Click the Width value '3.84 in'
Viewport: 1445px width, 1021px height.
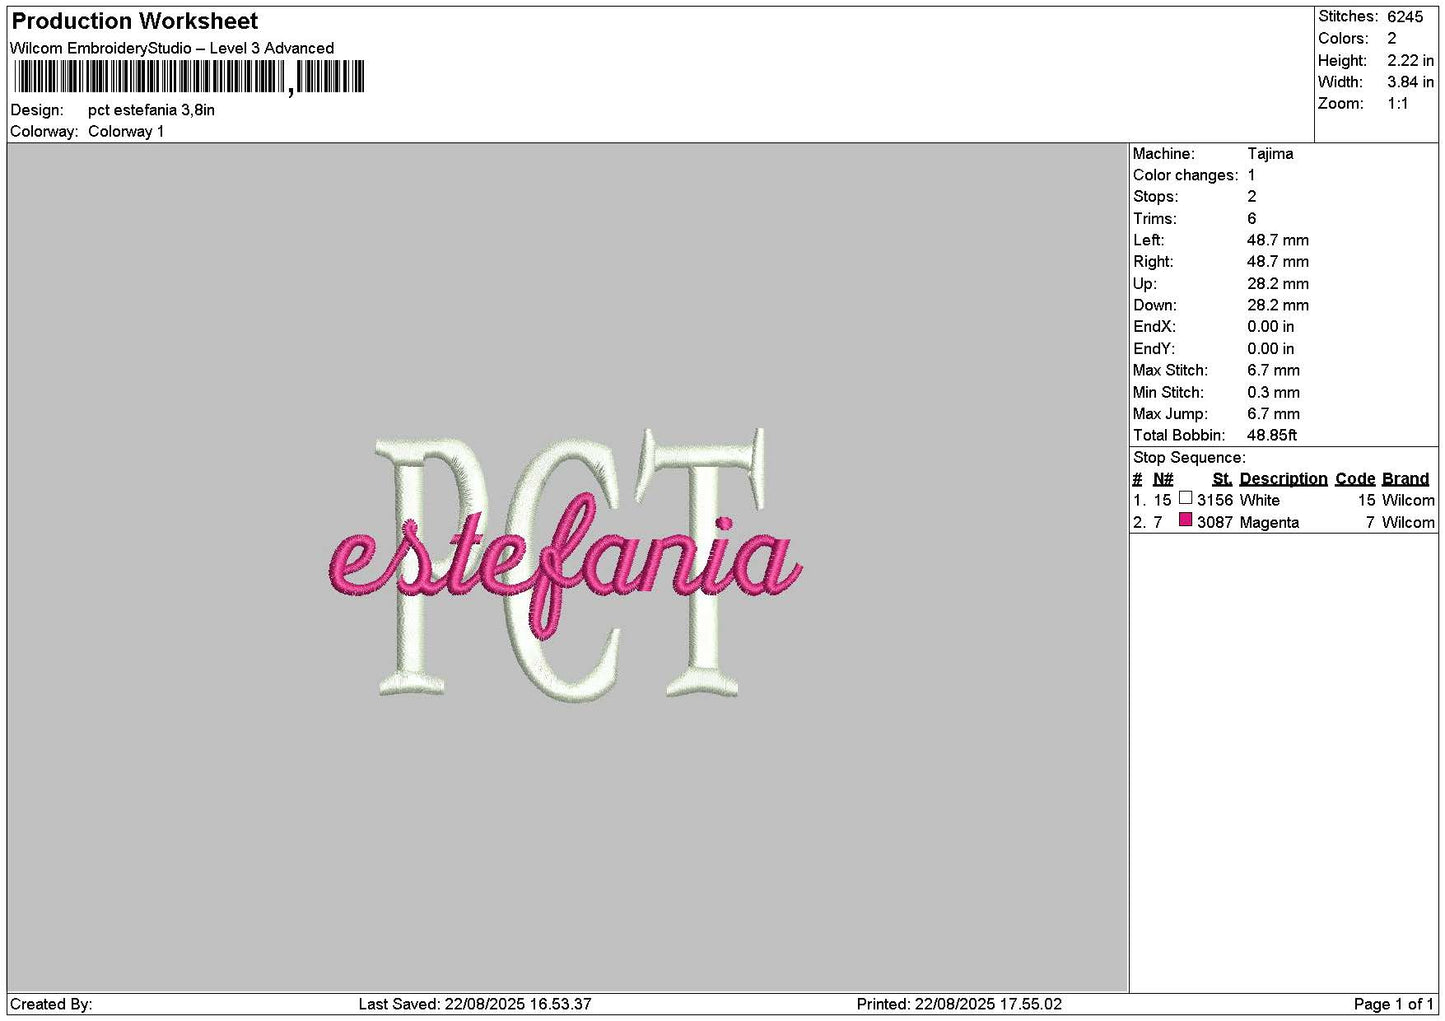point(1410,82)
